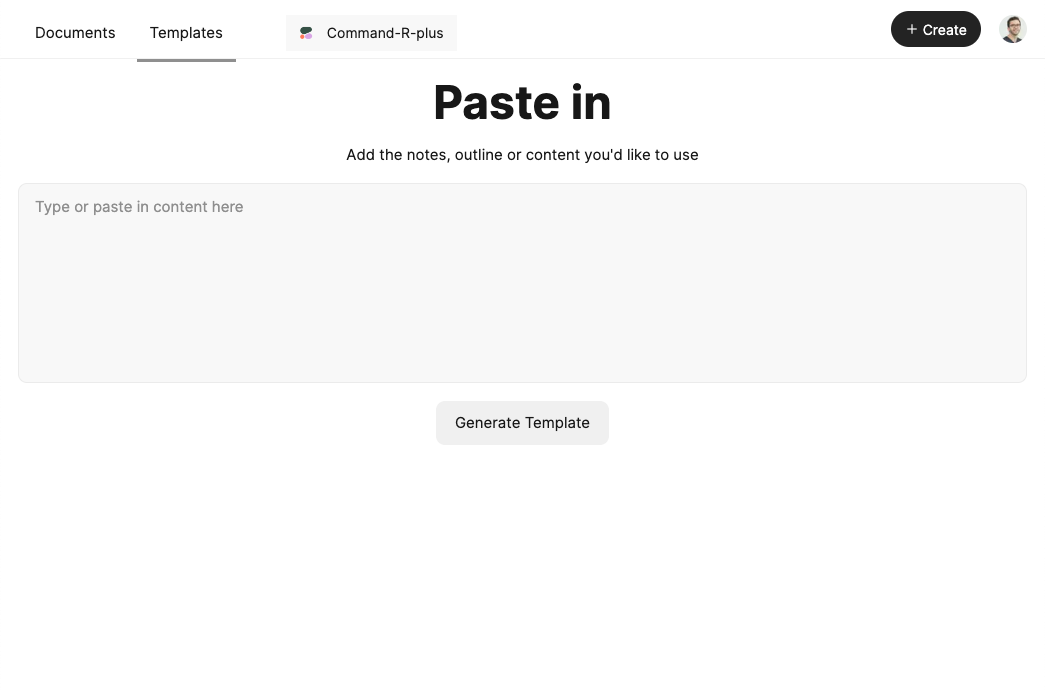Click the word Create in the top-right button
Screen dimensions: 1045x690
click(x=944, y=30)
